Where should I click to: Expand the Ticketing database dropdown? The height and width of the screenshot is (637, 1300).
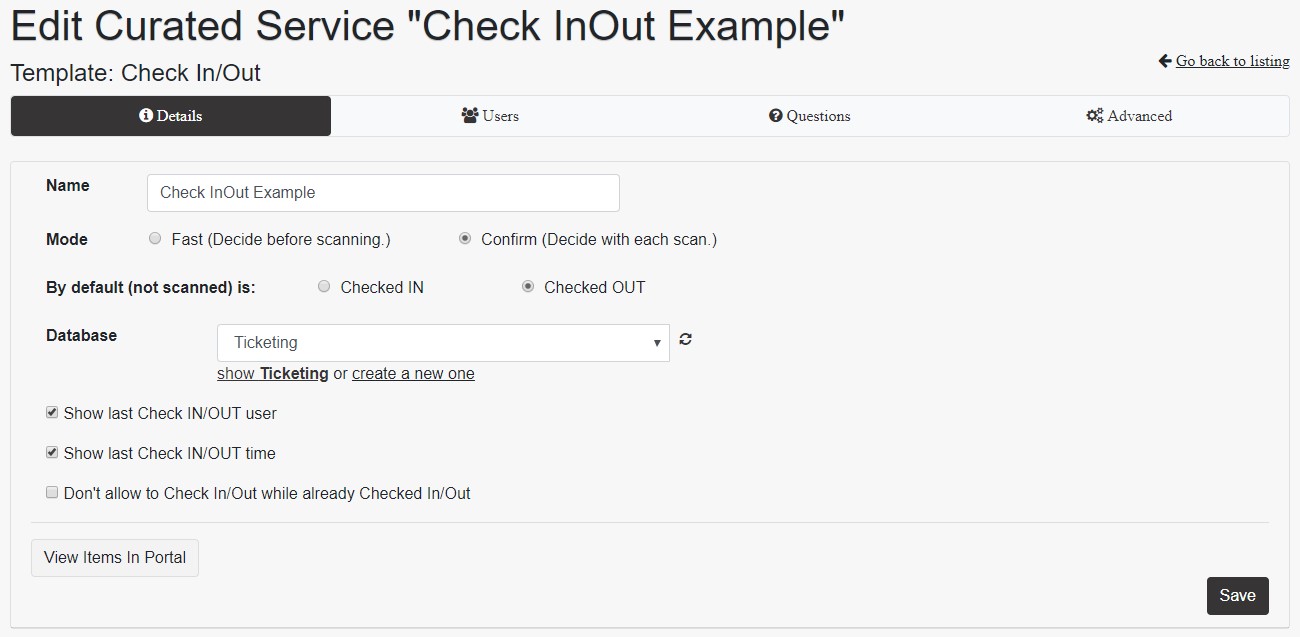tap(443, 343)
